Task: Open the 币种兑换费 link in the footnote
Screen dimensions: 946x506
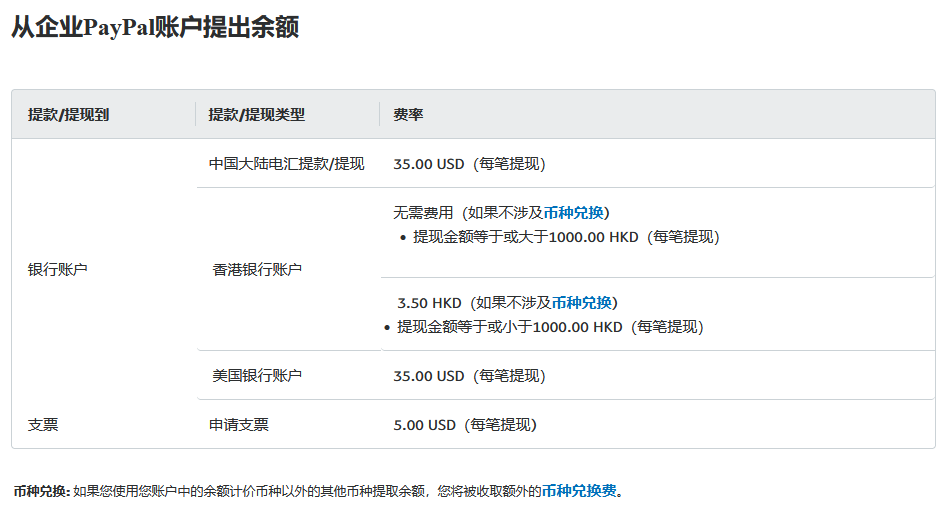Action: pyautogui.click(x=581, y=491)
